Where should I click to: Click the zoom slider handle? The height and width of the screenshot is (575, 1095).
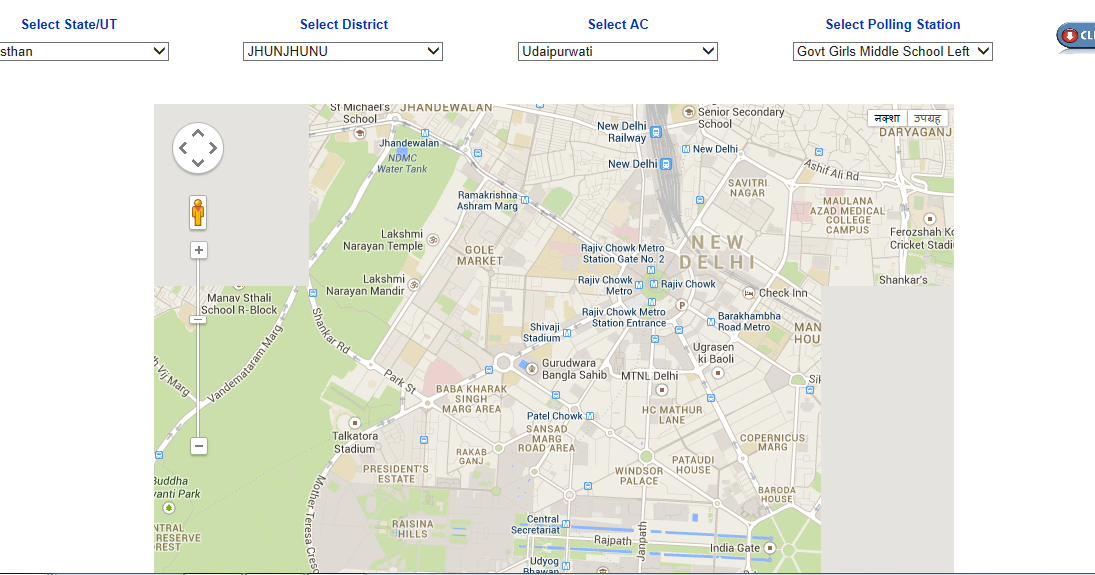point(198,320)
